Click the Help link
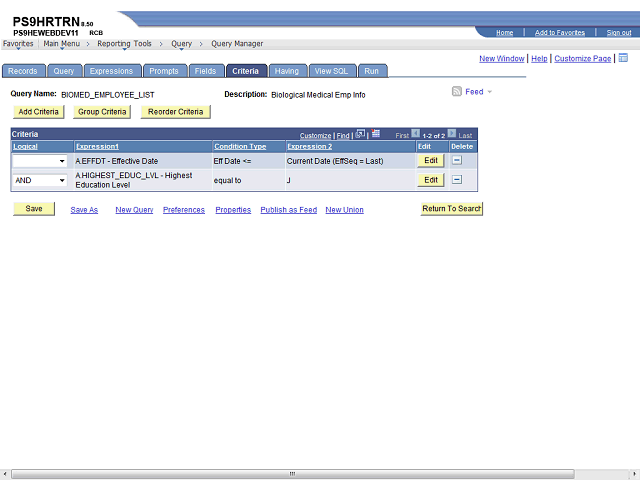This screenshot has height=480, width=640. coord(539,59)
